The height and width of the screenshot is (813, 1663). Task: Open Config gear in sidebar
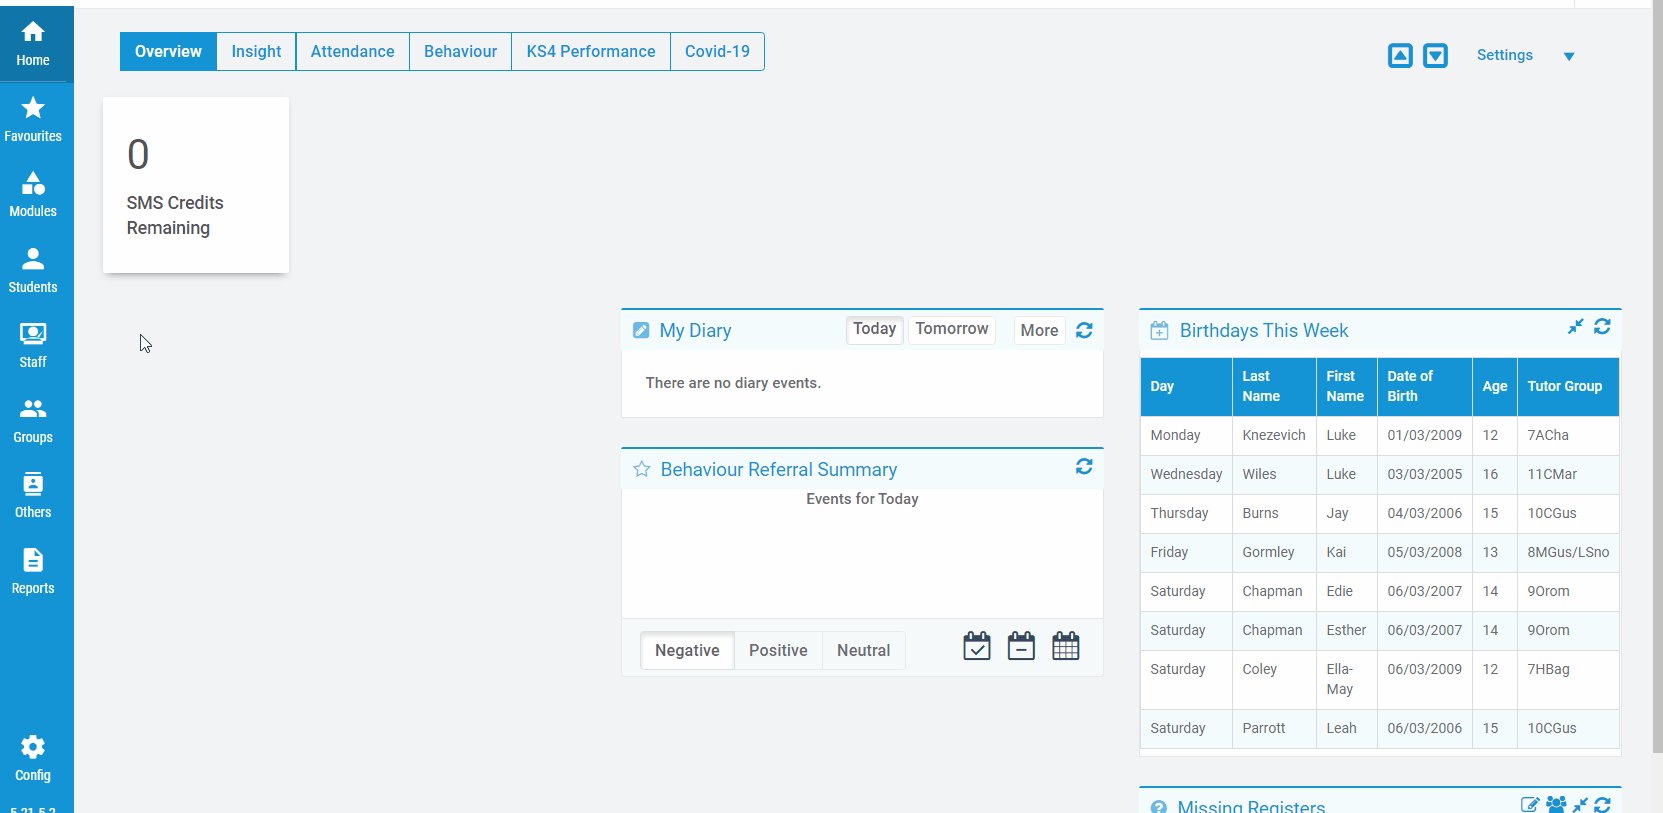[x=33, y=759]
